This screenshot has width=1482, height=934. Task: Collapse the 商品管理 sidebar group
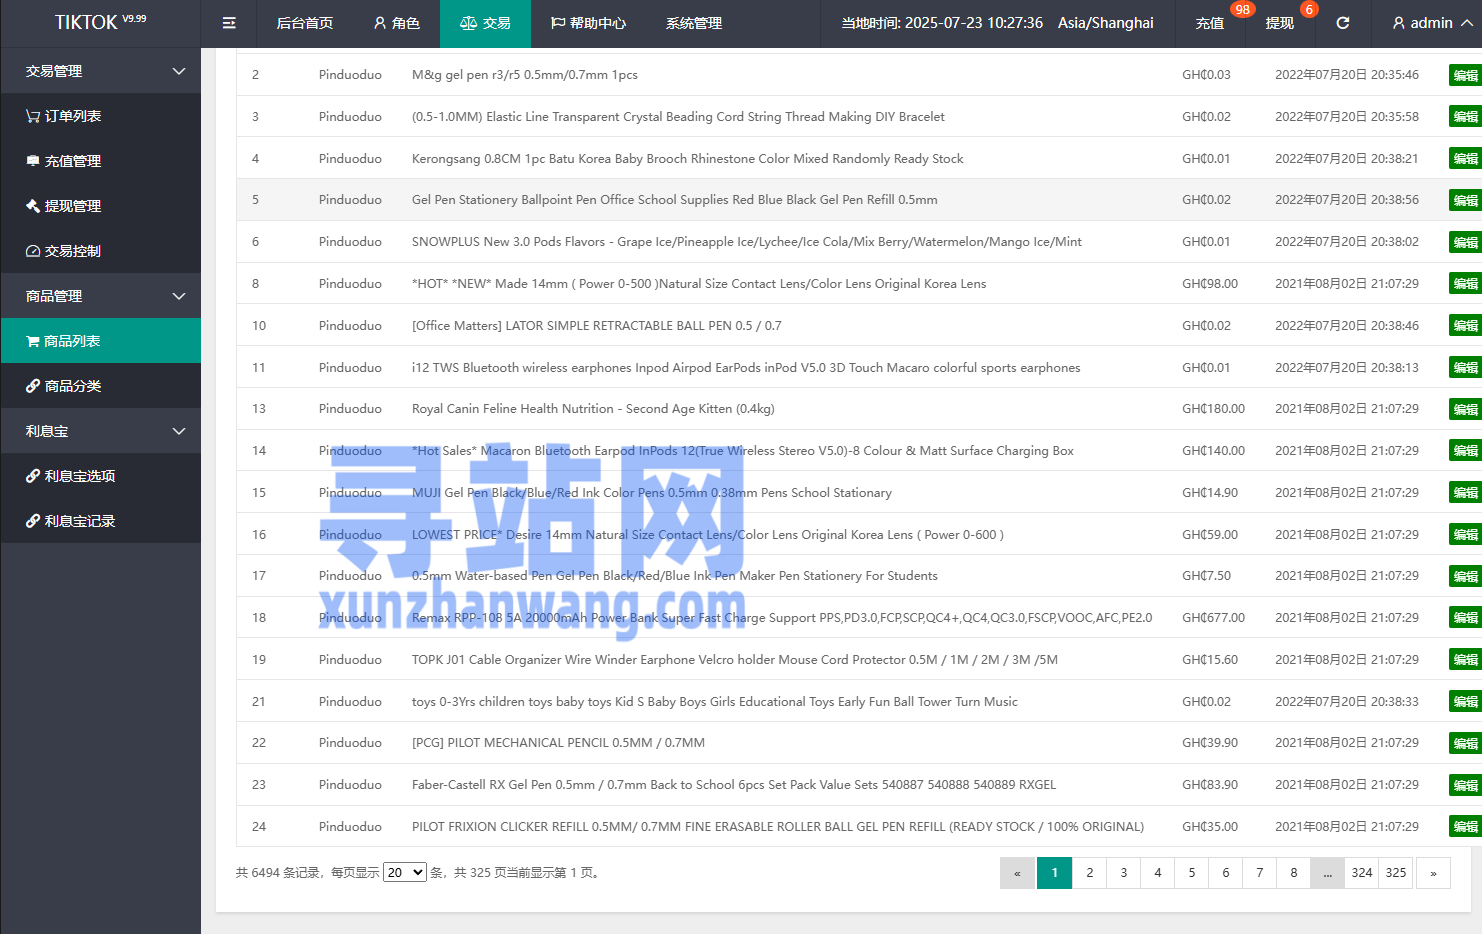pos(100,296)
